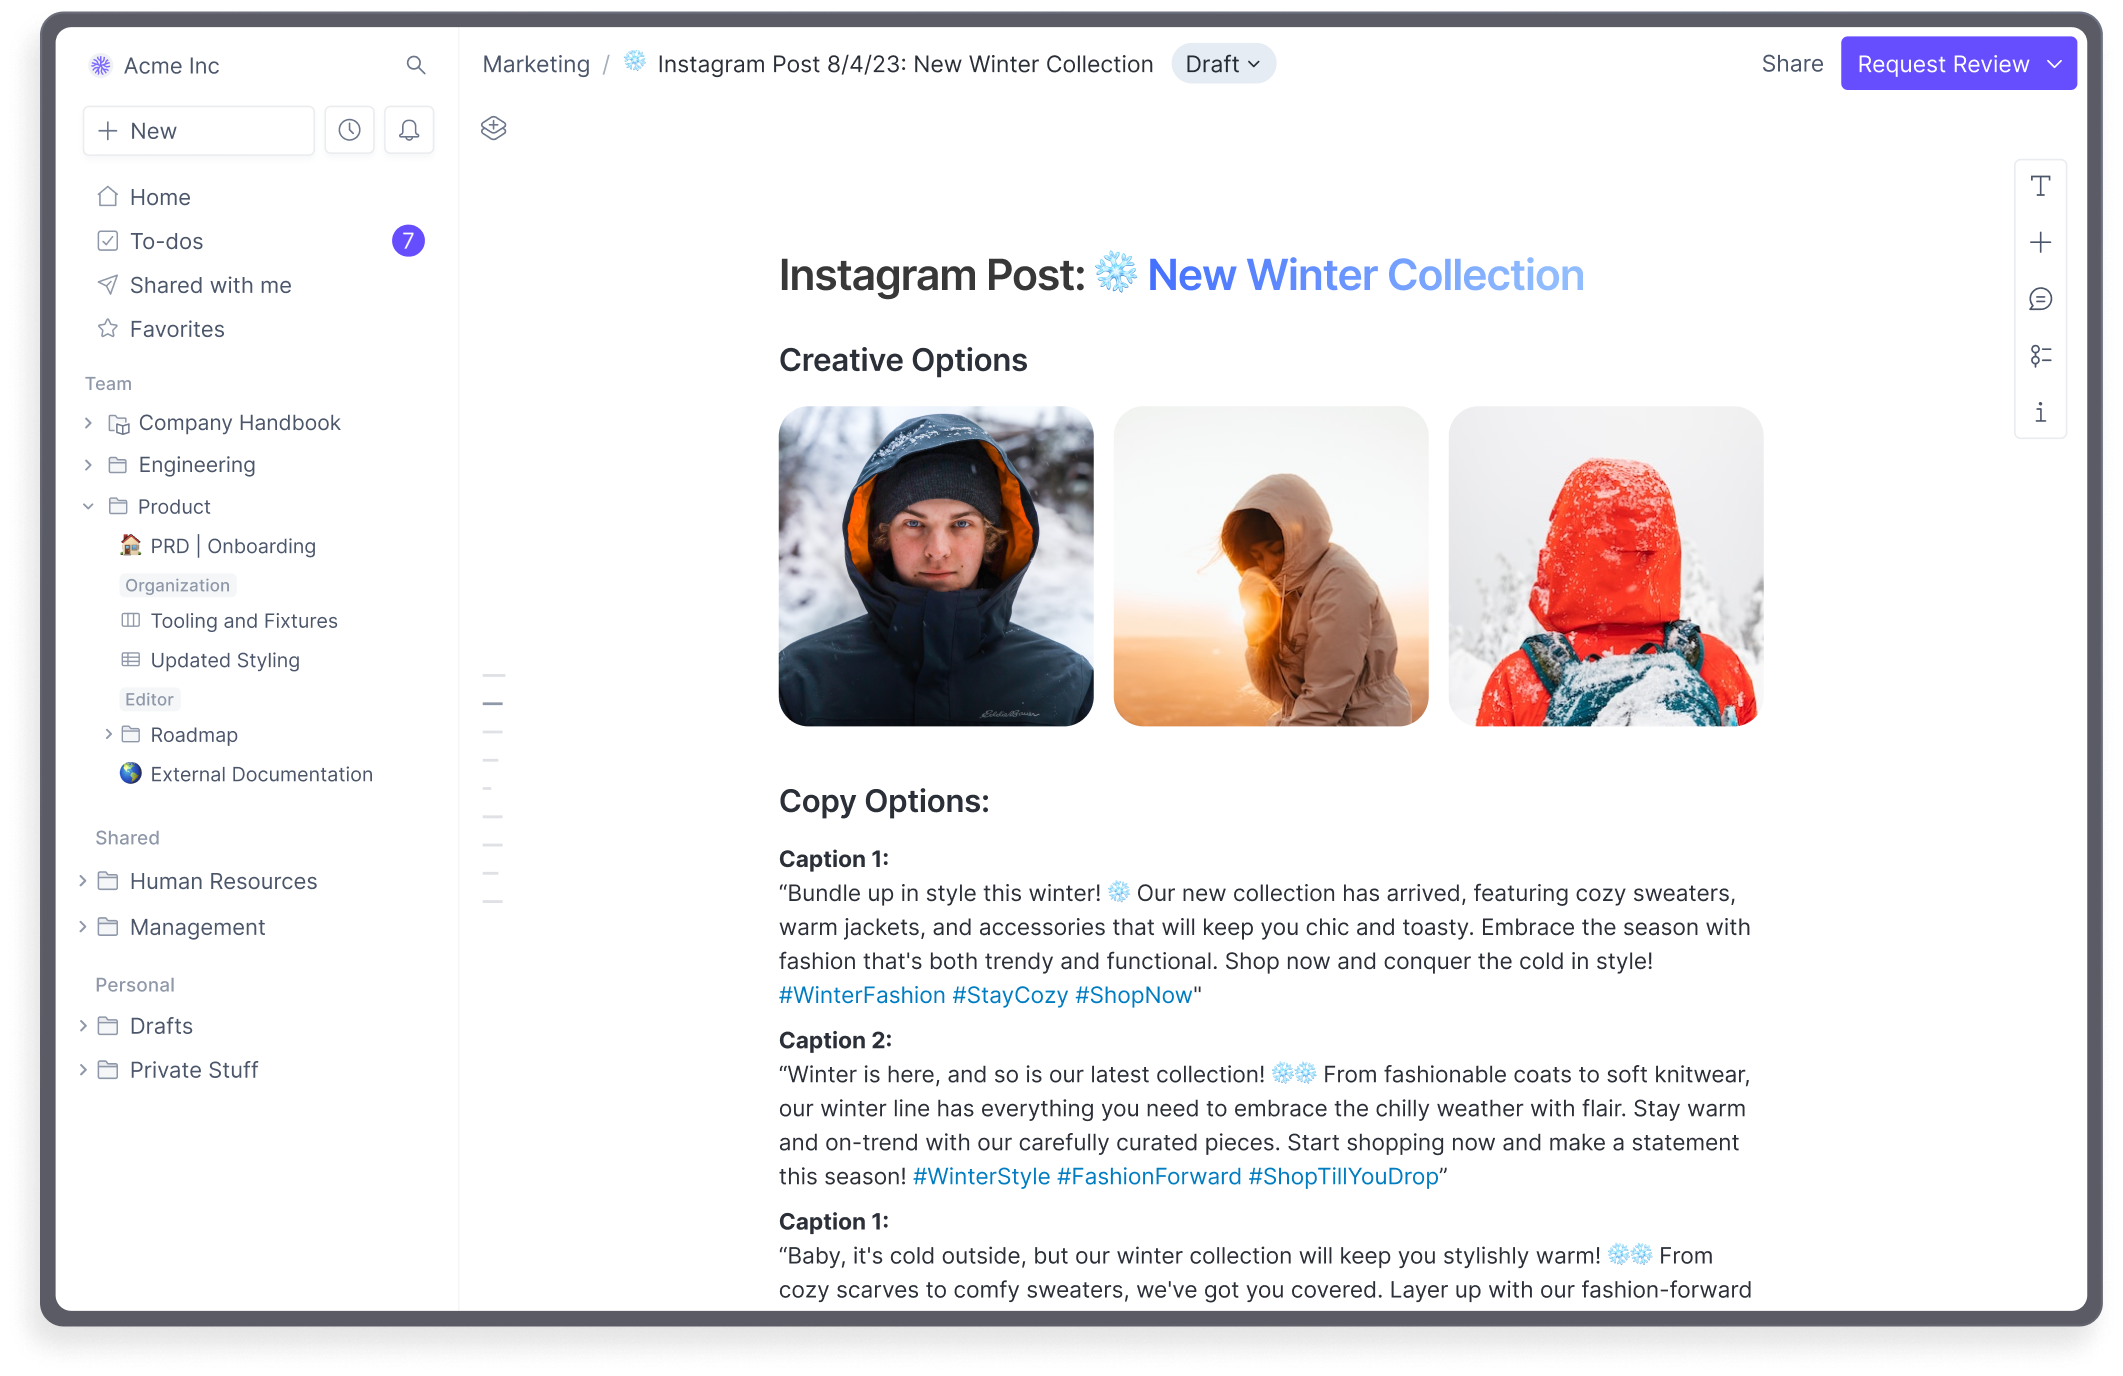Screen dimensions: 2123x1376
Task: Open search in the sidebar
Action: tap(416, 65)
